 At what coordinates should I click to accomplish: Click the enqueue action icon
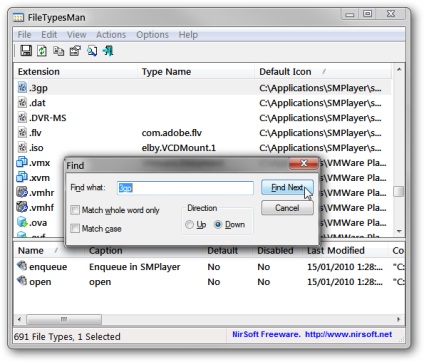[x=22, y=266]
